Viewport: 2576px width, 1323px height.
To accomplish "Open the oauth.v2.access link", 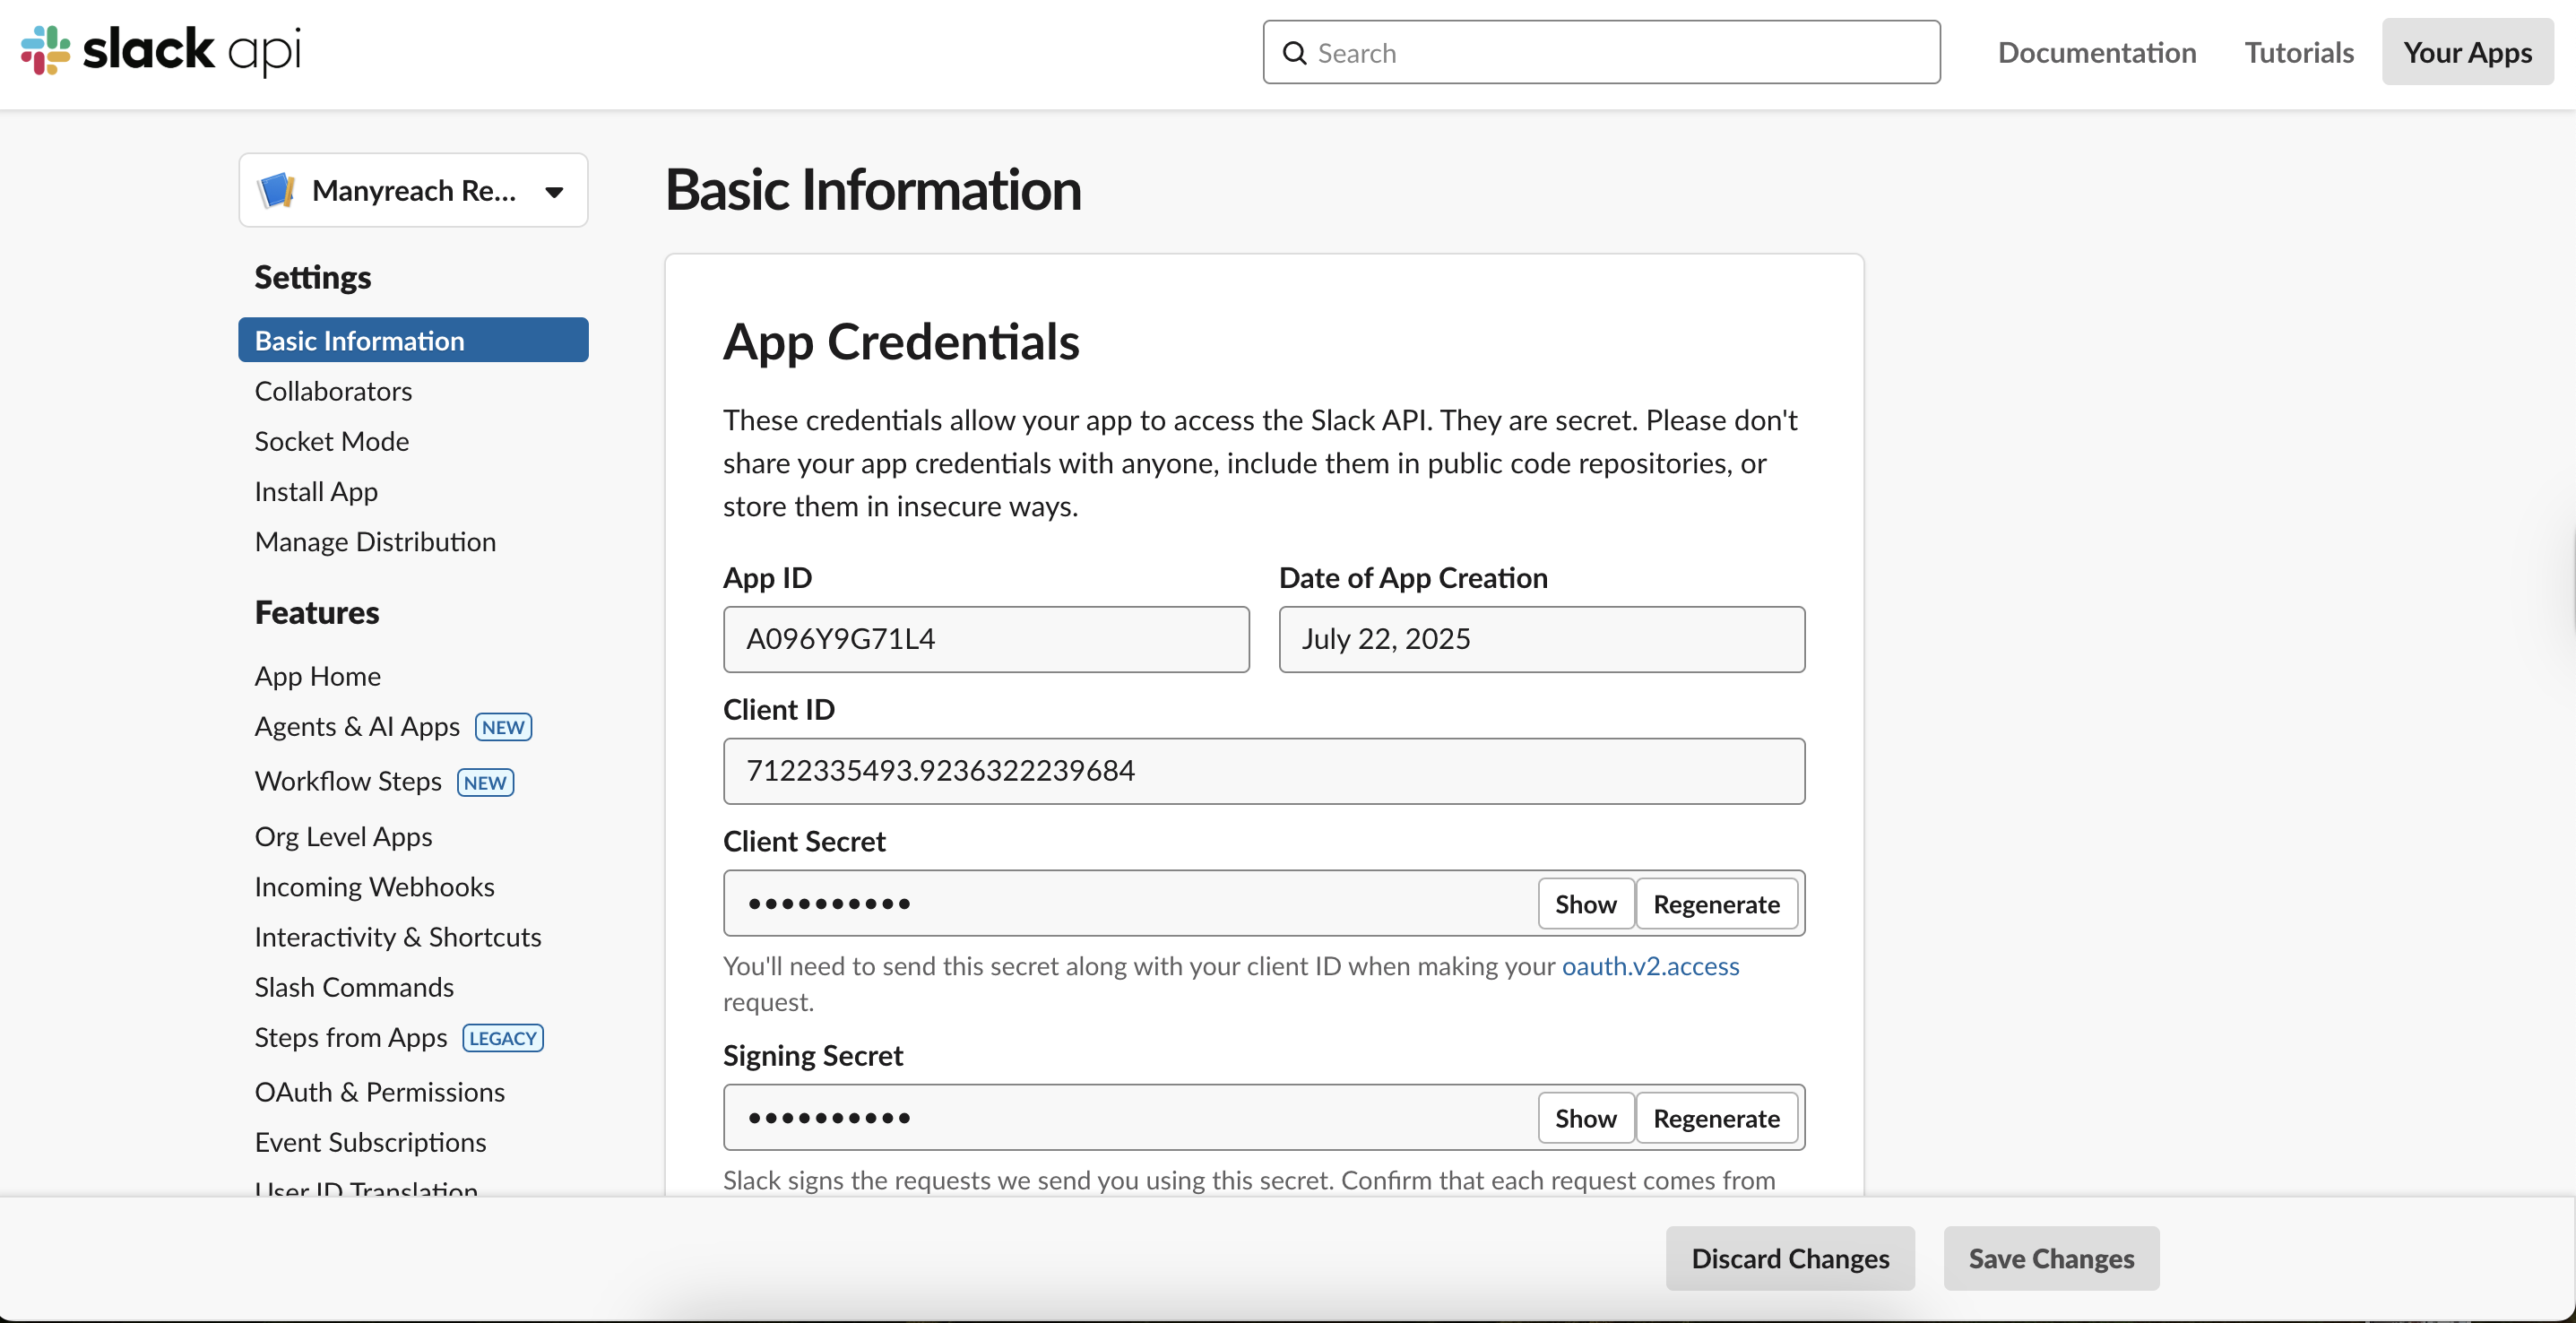I will pyautogui.click(x=1650, y=966).
